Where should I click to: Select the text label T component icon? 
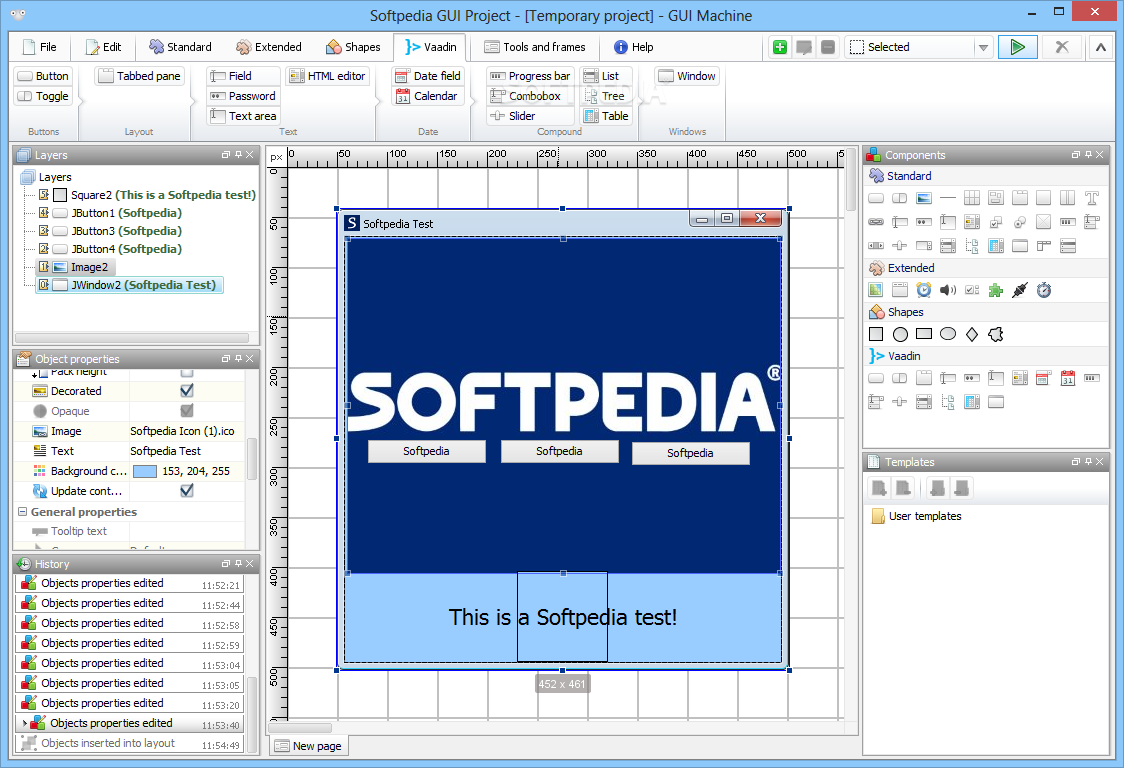click(1092, 198)
